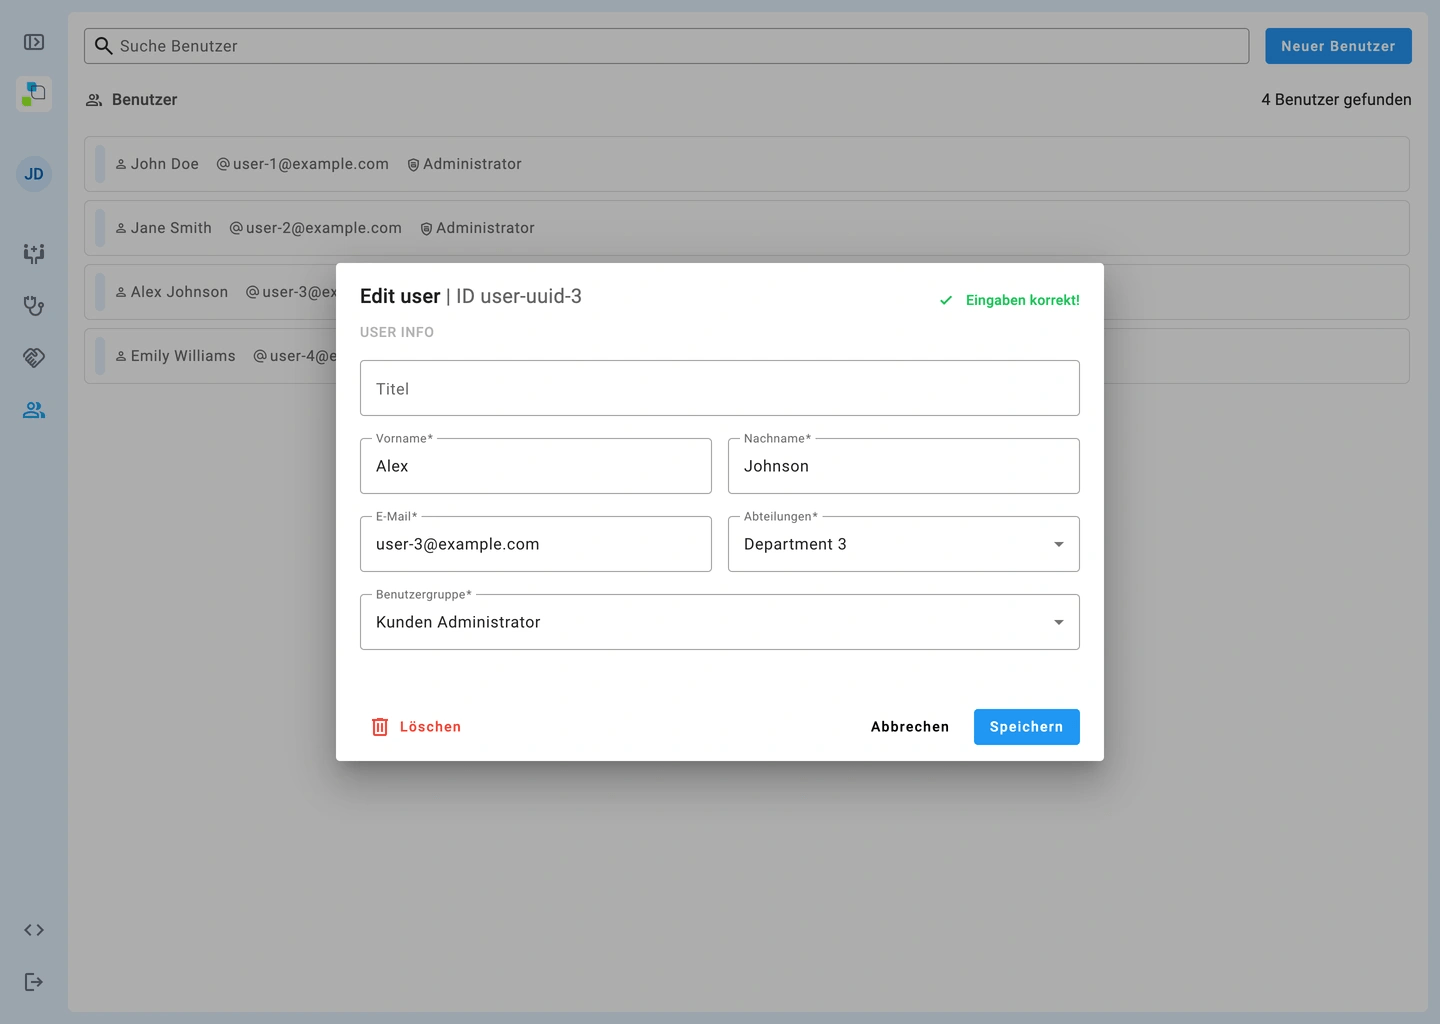
Task: Open the stethoscope icon in sidebar
Action: click(34, 306)
